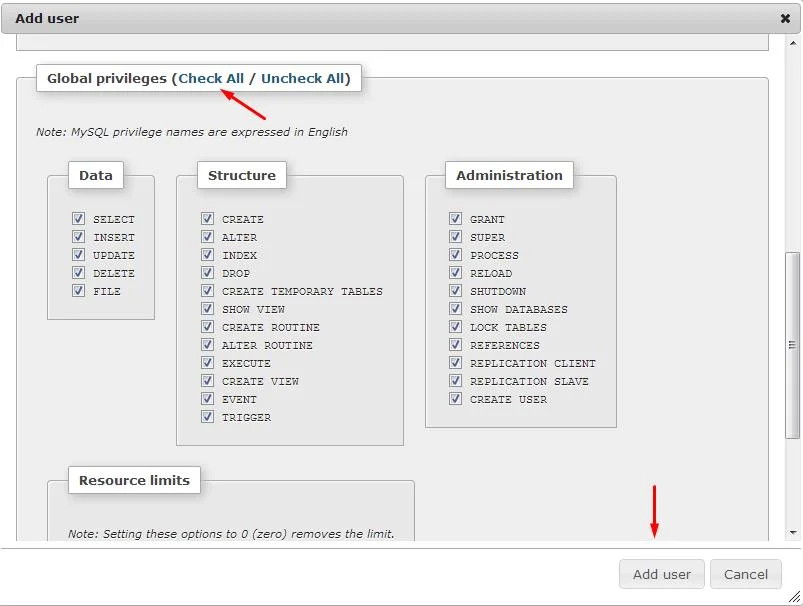Toggle the CREATE USER checkbox
803x606 pixels.
455,399
